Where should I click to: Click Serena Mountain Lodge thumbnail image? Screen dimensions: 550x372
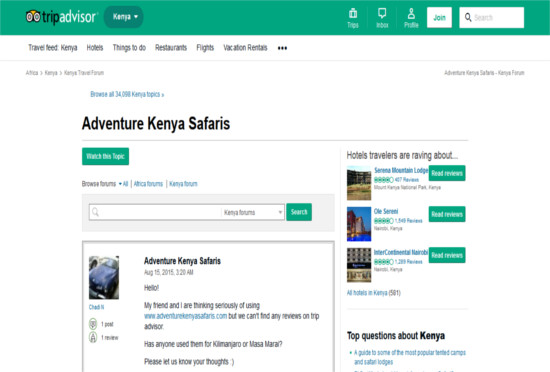tap(359, 183)
